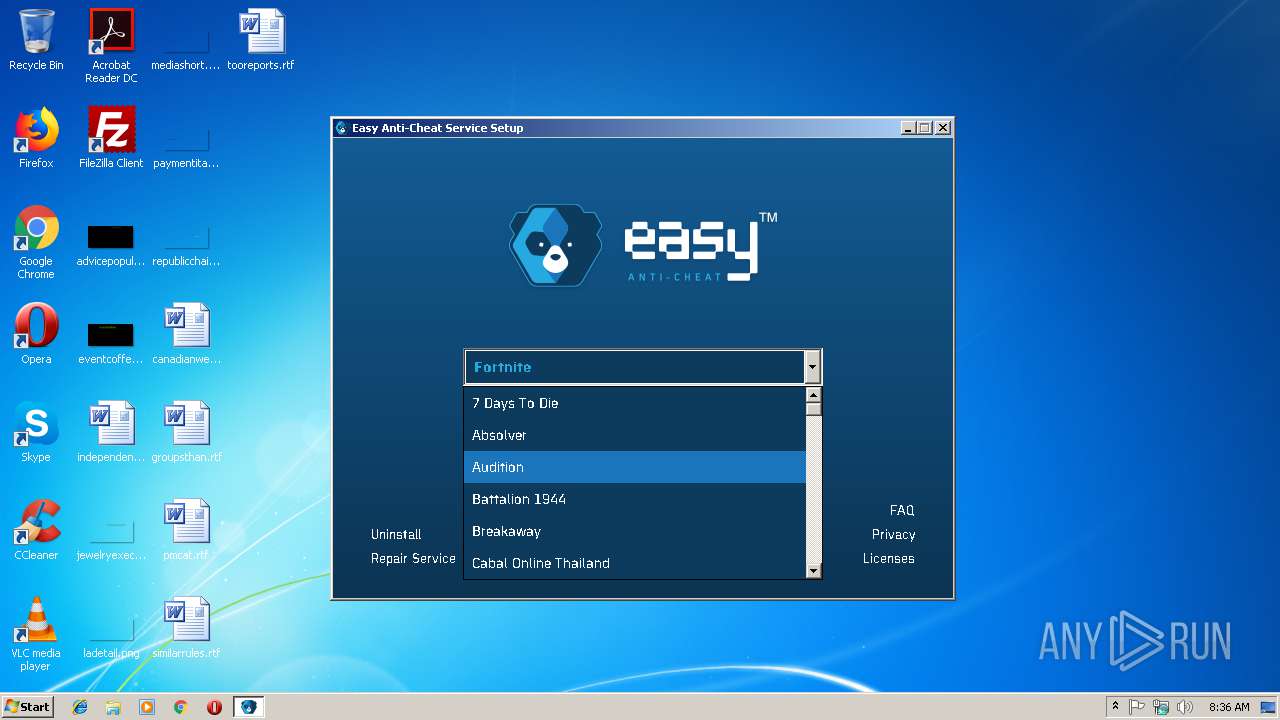Click the Uninstall link
The image size is (1280, 720).
[x=396, y=534]
